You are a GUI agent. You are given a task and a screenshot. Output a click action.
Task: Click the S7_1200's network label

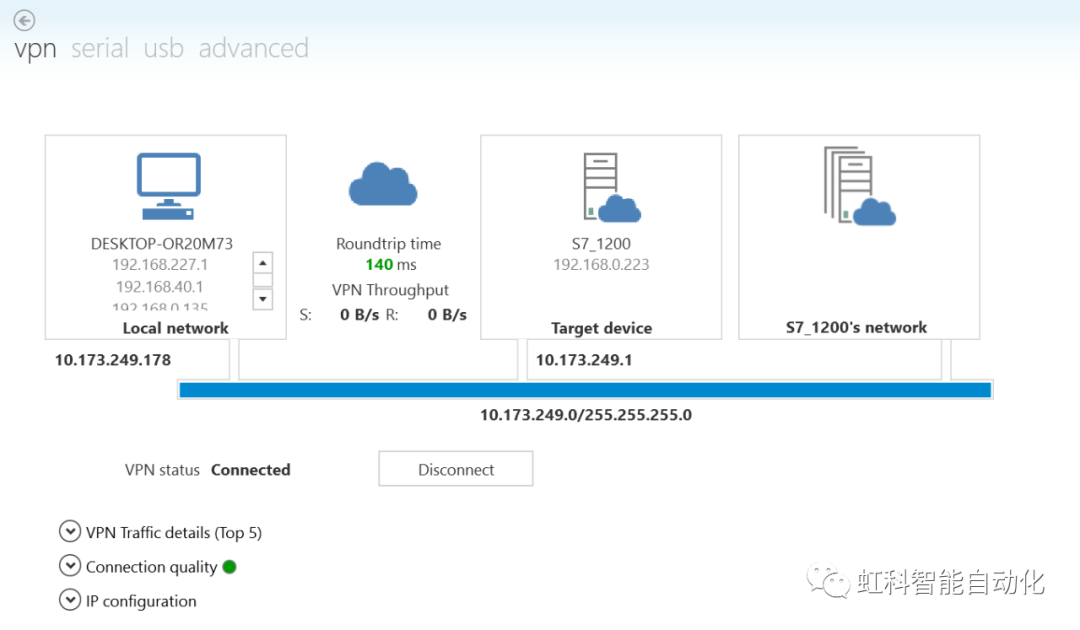tap(857, 327)
